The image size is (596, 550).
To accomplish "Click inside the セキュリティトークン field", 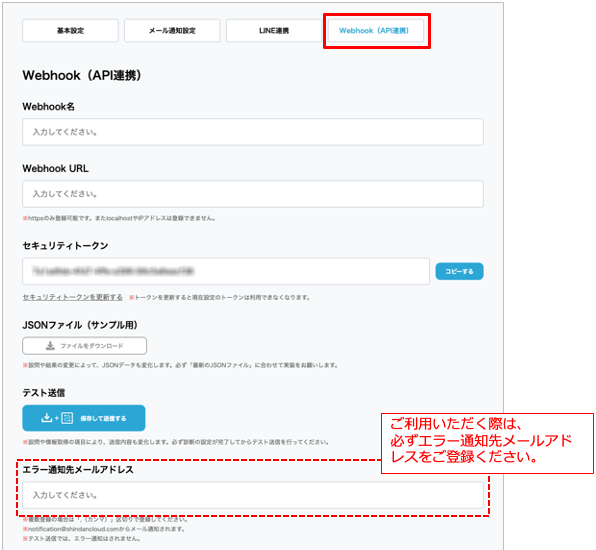I will coord(226,271).
